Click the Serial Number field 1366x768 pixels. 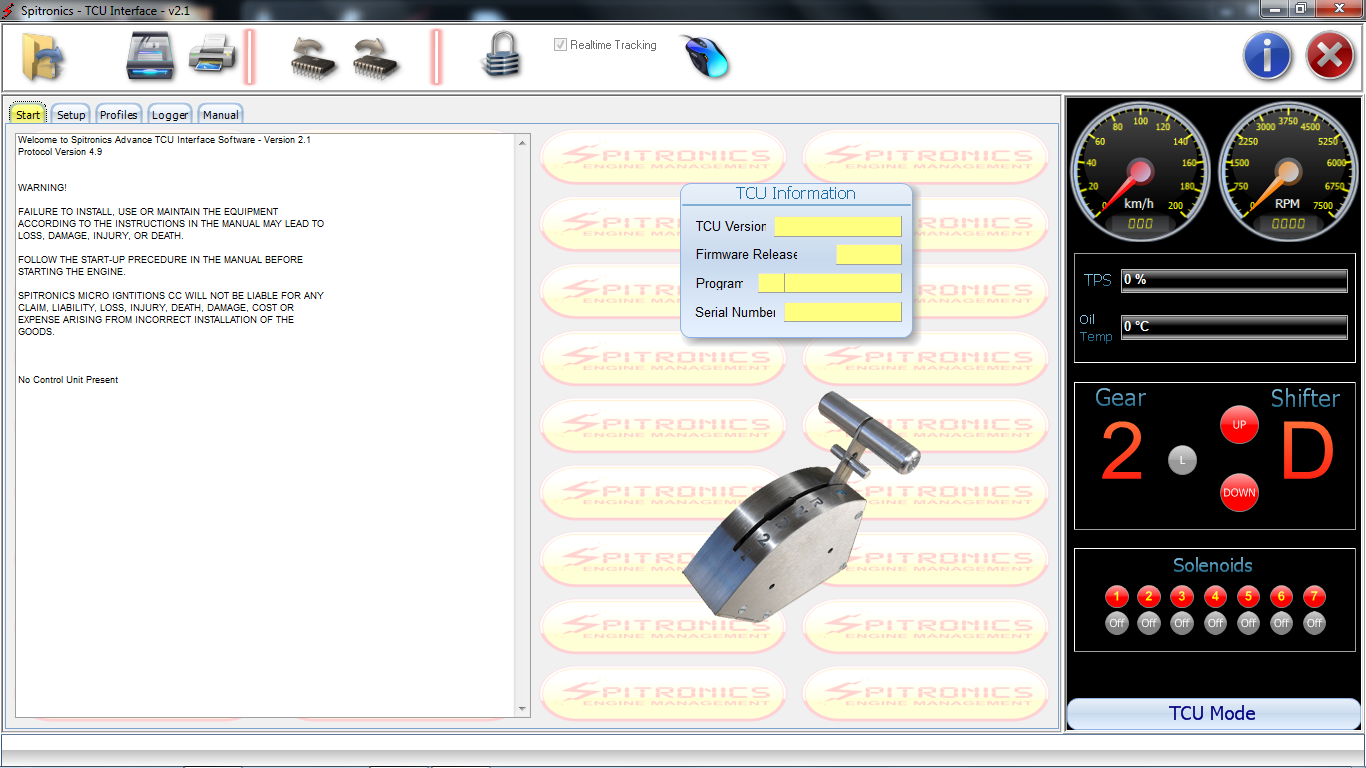pos(843,312)
